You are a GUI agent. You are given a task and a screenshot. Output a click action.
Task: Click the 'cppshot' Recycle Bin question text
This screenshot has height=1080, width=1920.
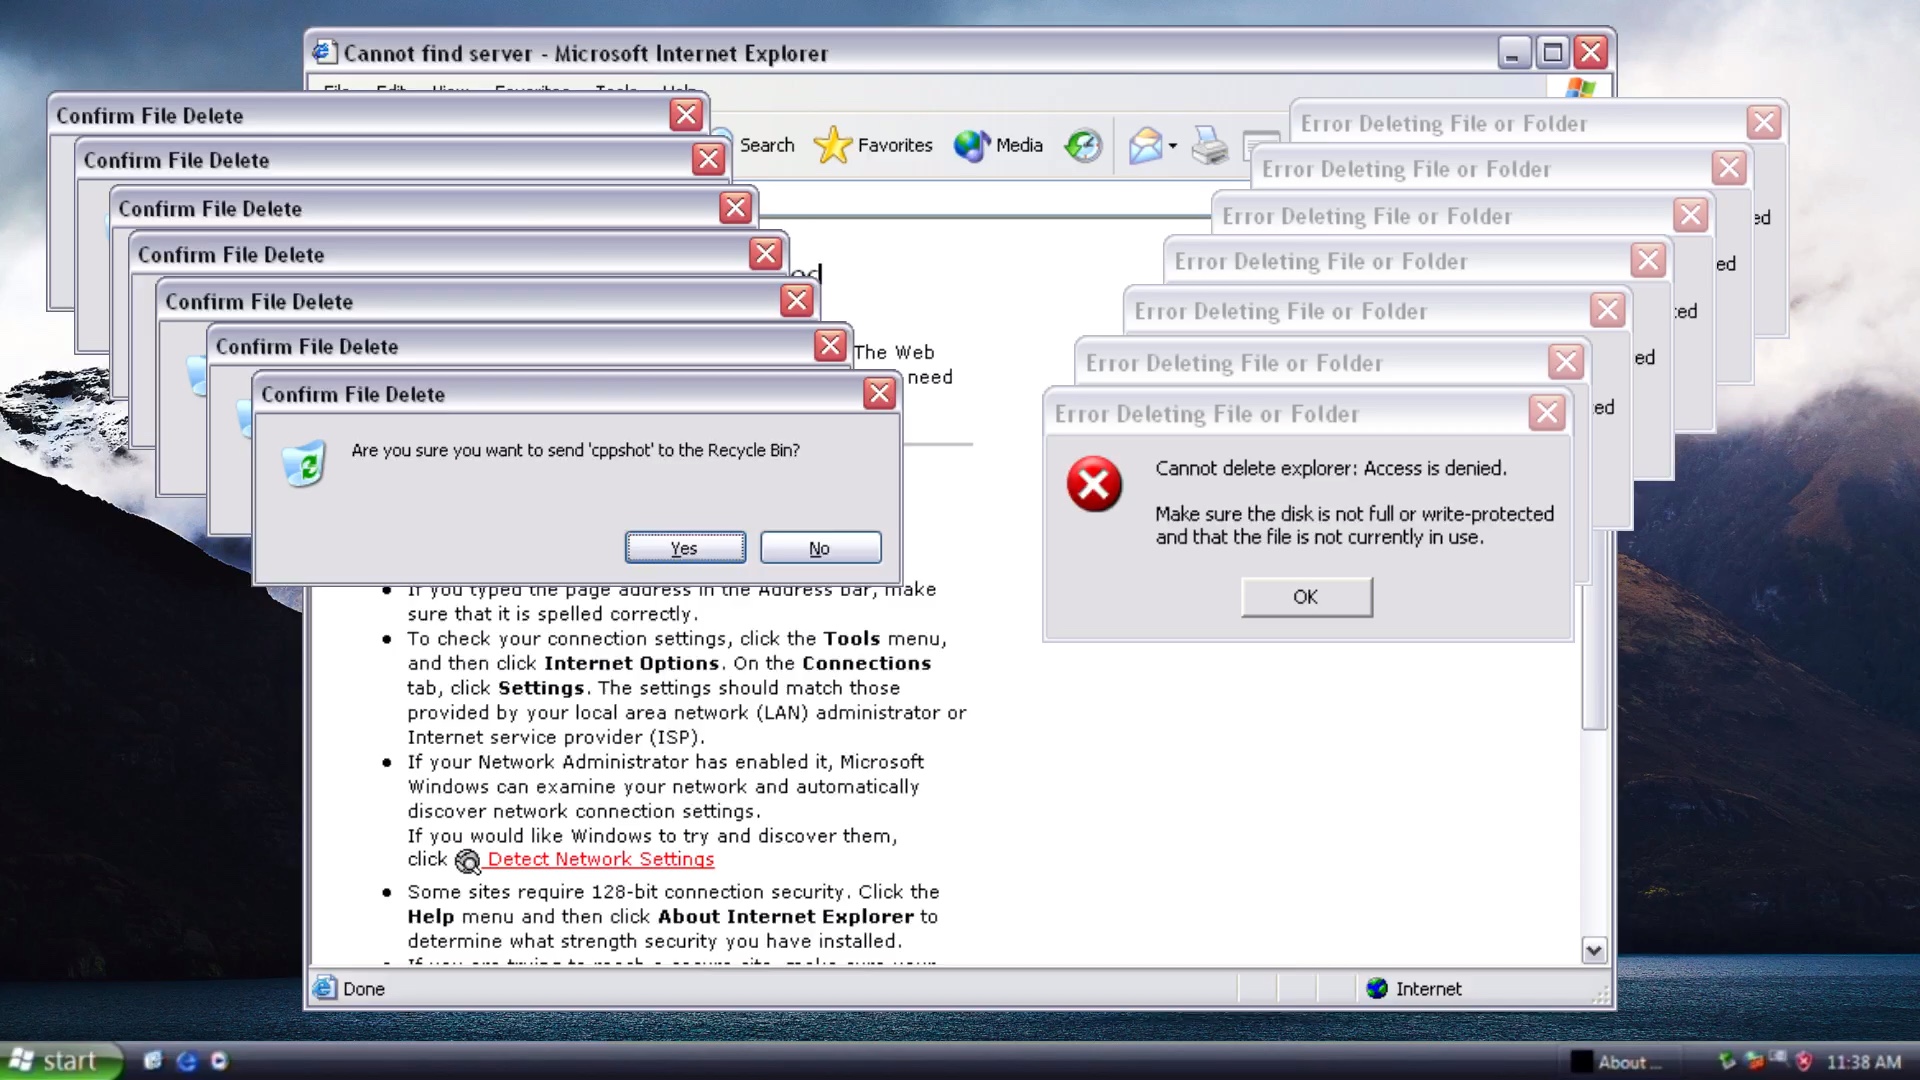pyautogui.click(x=575, y=450)
